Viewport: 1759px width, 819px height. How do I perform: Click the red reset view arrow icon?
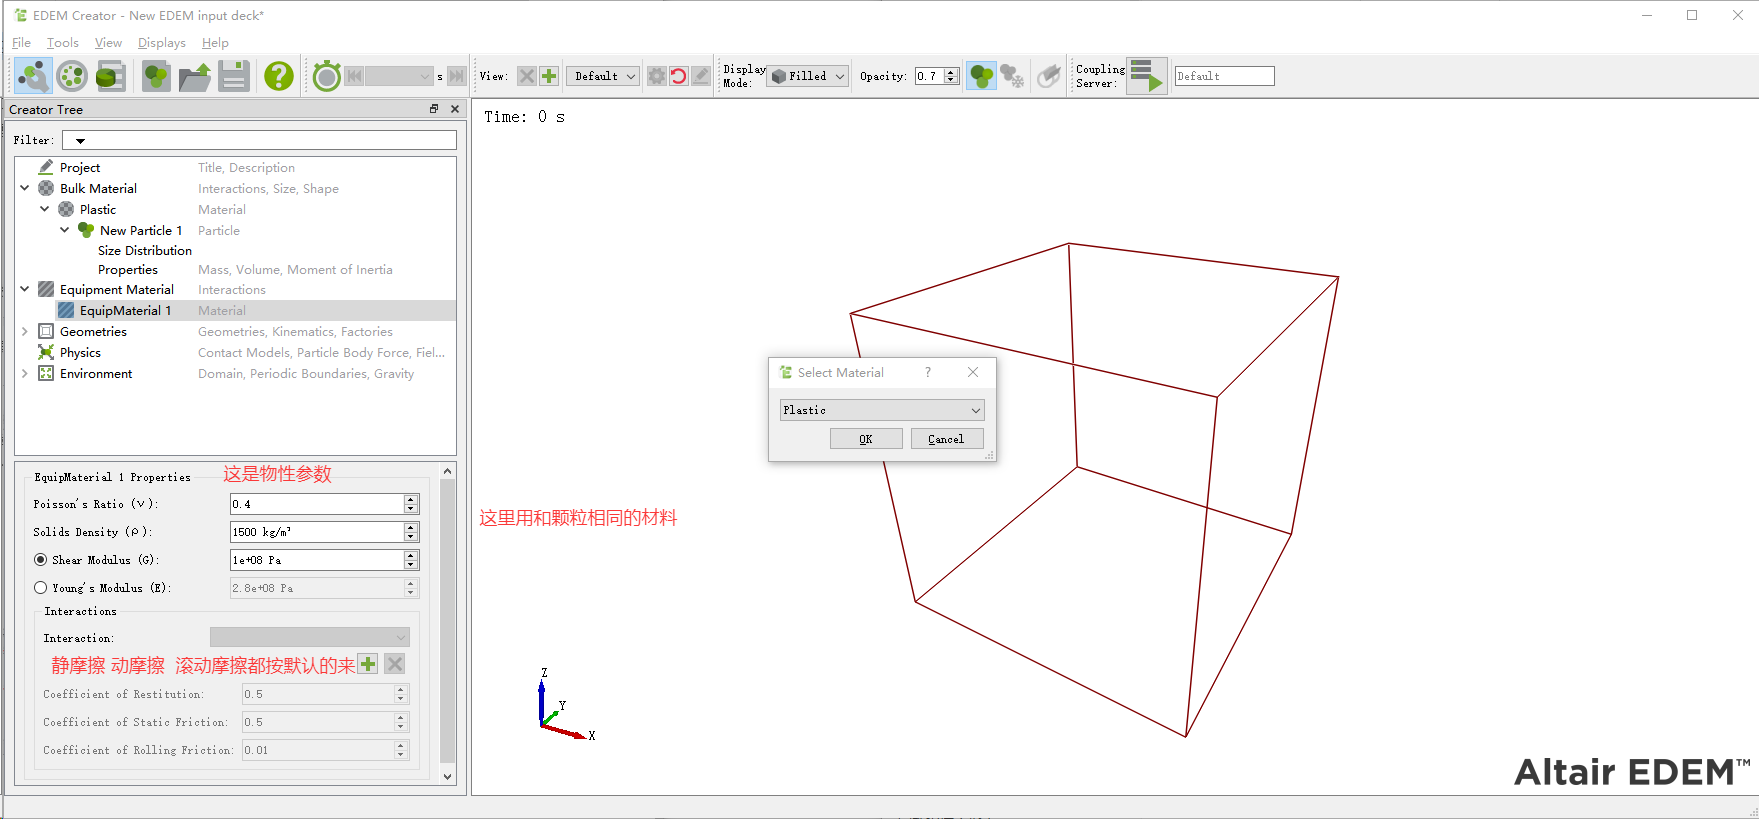click(x=679, y=76)
